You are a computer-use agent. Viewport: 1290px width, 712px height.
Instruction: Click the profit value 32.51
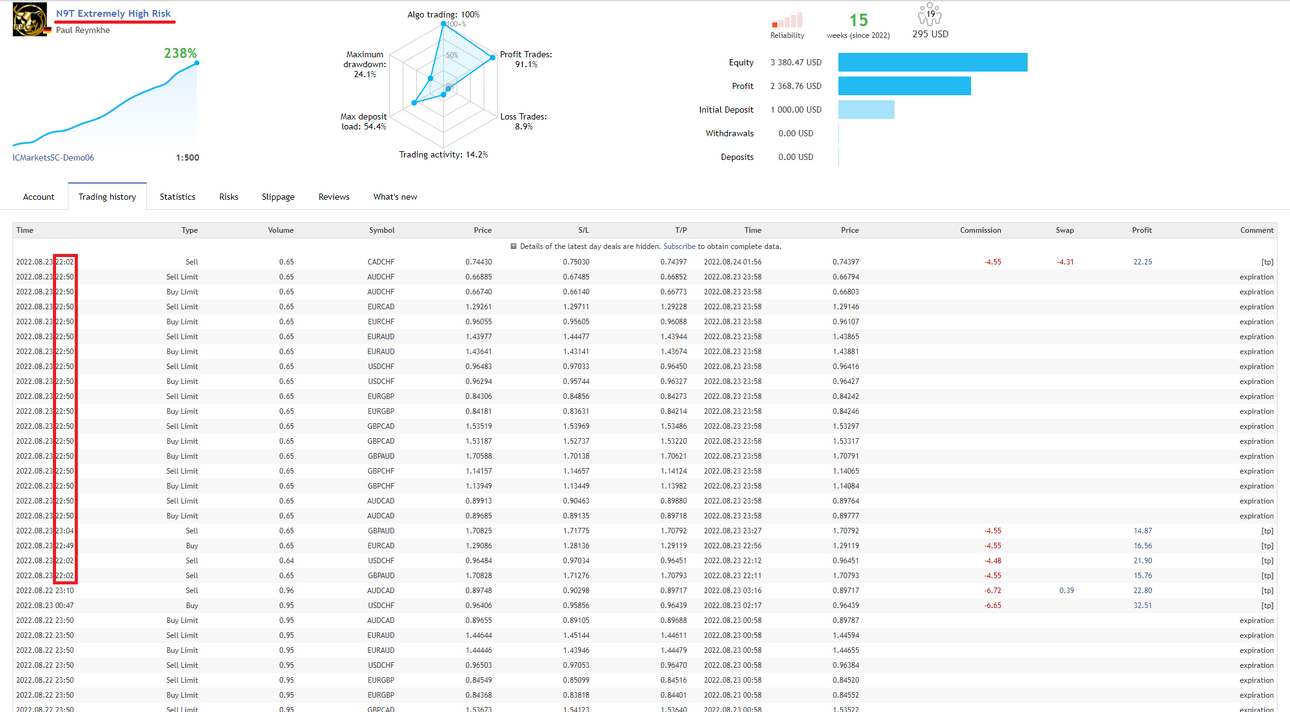pyautogui.click(x=1142, y=605)
